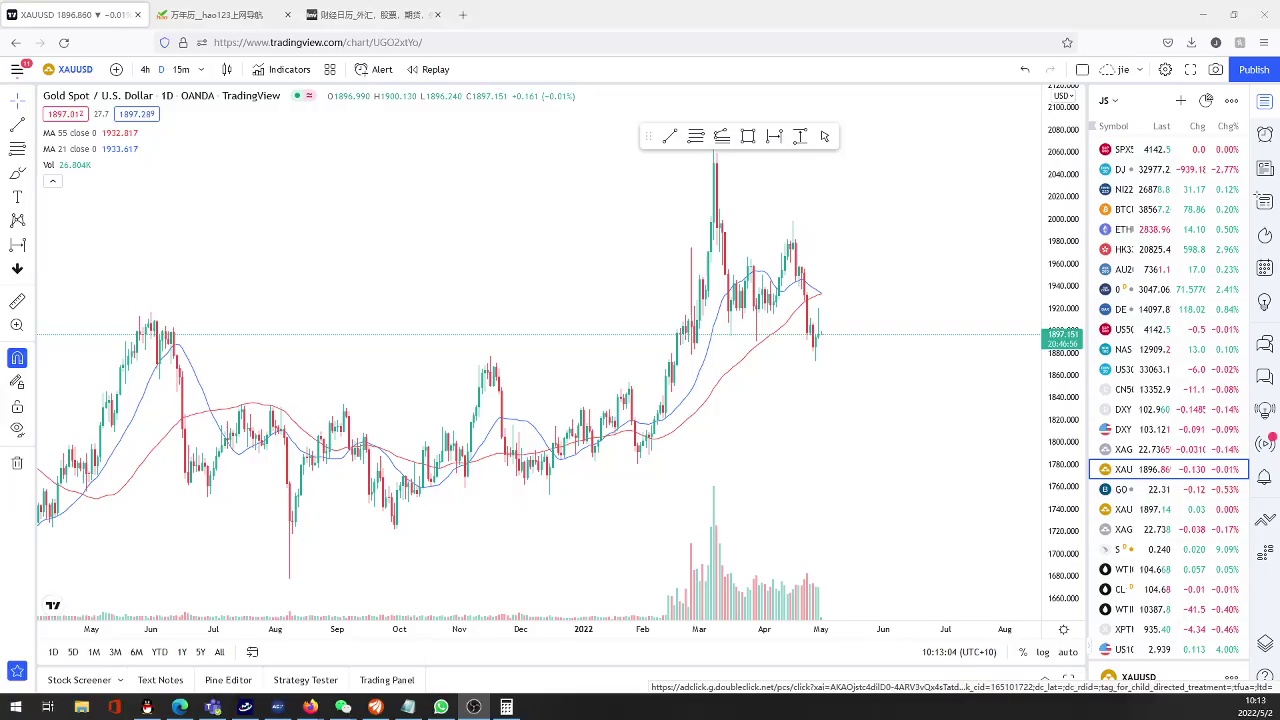Toggle the favorites star drawing toolbar
1280x720 pixels.
coord(17,671)
